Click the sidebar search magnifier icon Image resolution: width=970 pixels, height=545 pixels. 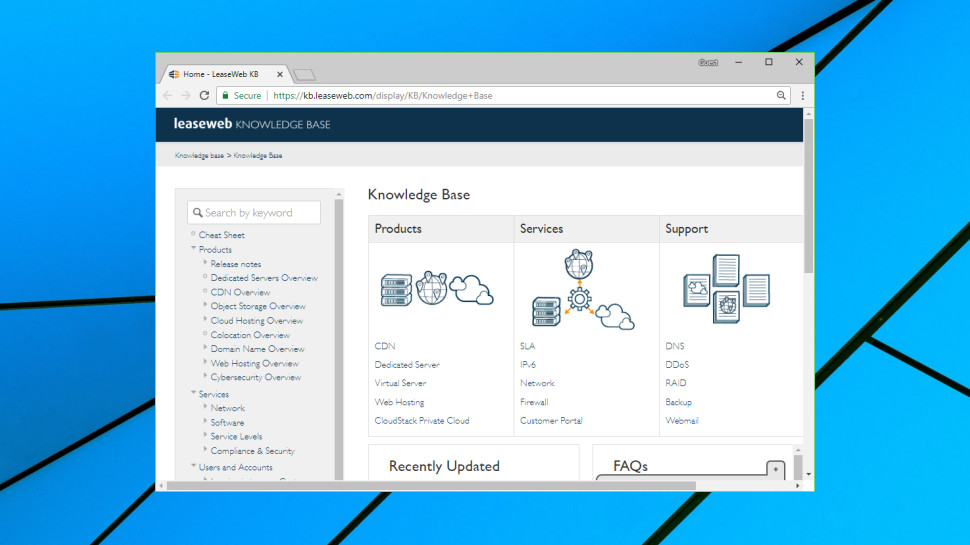(x=197, y=213)
